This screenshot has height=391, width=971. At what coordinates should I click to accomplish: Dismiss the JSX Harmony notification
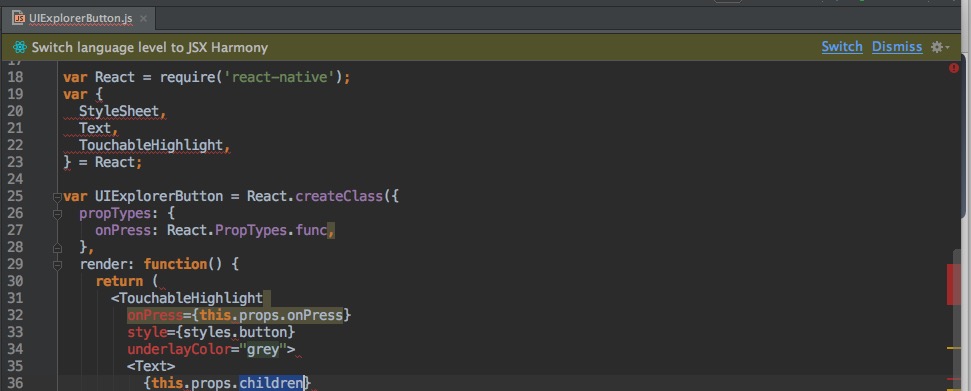click(x=897, y=47)
